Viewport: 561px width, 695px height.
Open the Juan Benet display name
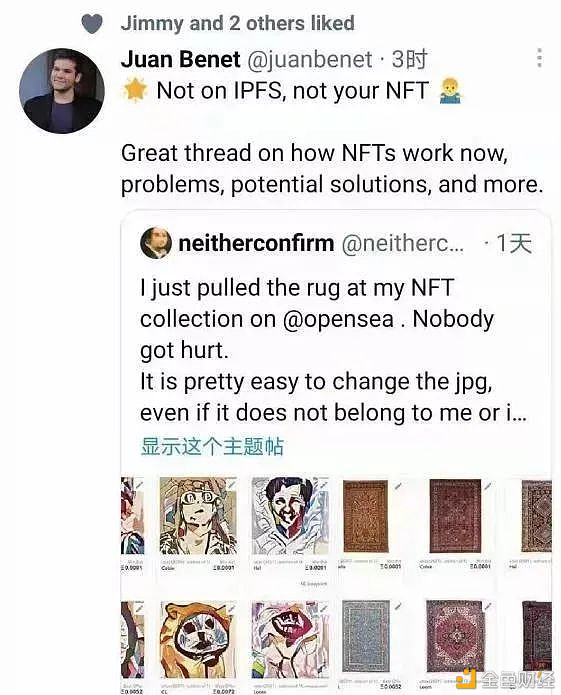(x=181, y=59)
